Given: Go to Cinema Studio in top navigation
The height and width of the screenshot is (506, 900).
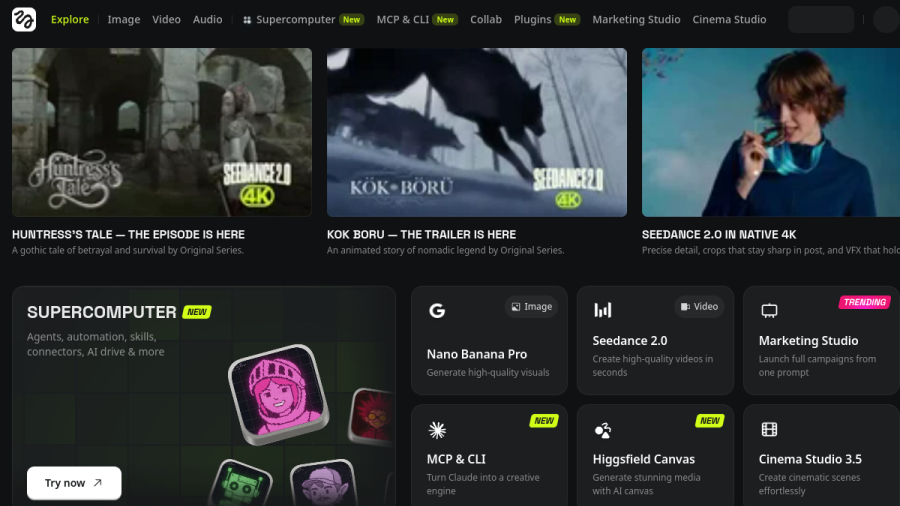Looking at the screenshot, I should point(729,20).
